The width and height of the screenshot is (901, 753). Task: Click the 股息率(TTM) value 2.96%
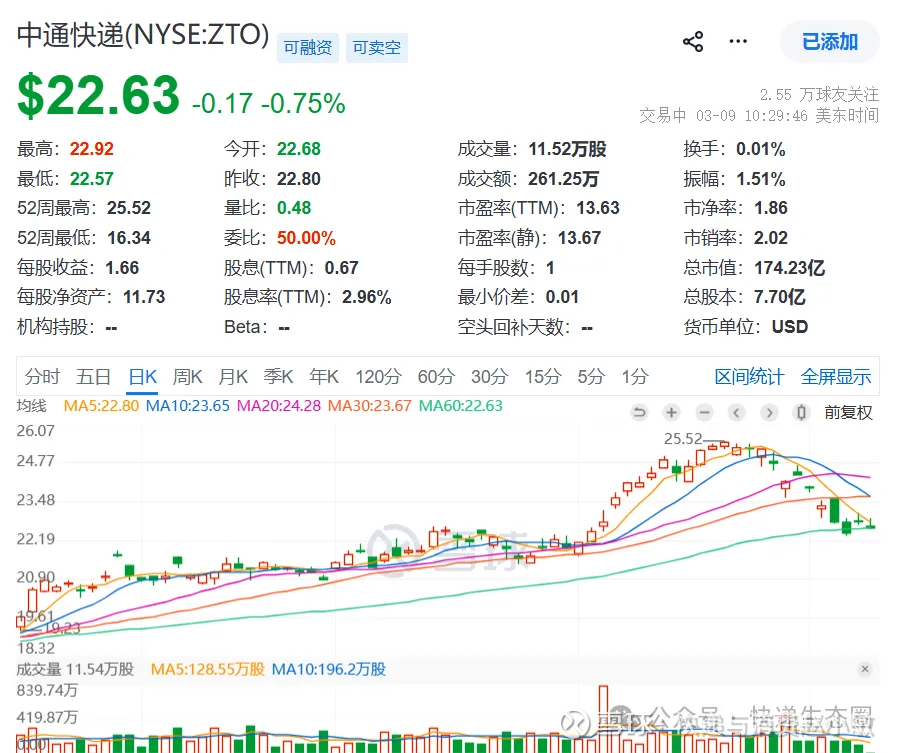point(367,297)
